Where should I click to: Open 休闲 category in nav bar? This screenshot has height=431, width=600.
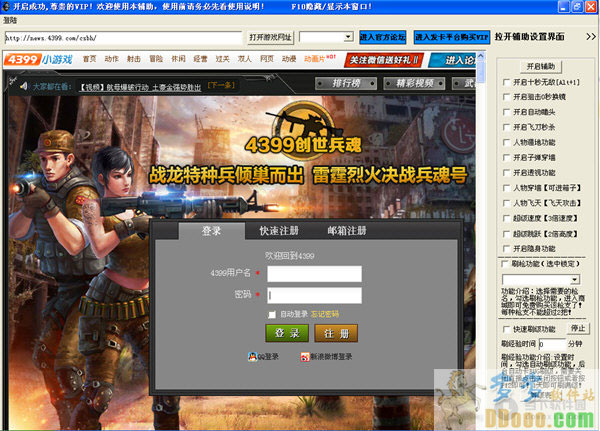point(178,59)
